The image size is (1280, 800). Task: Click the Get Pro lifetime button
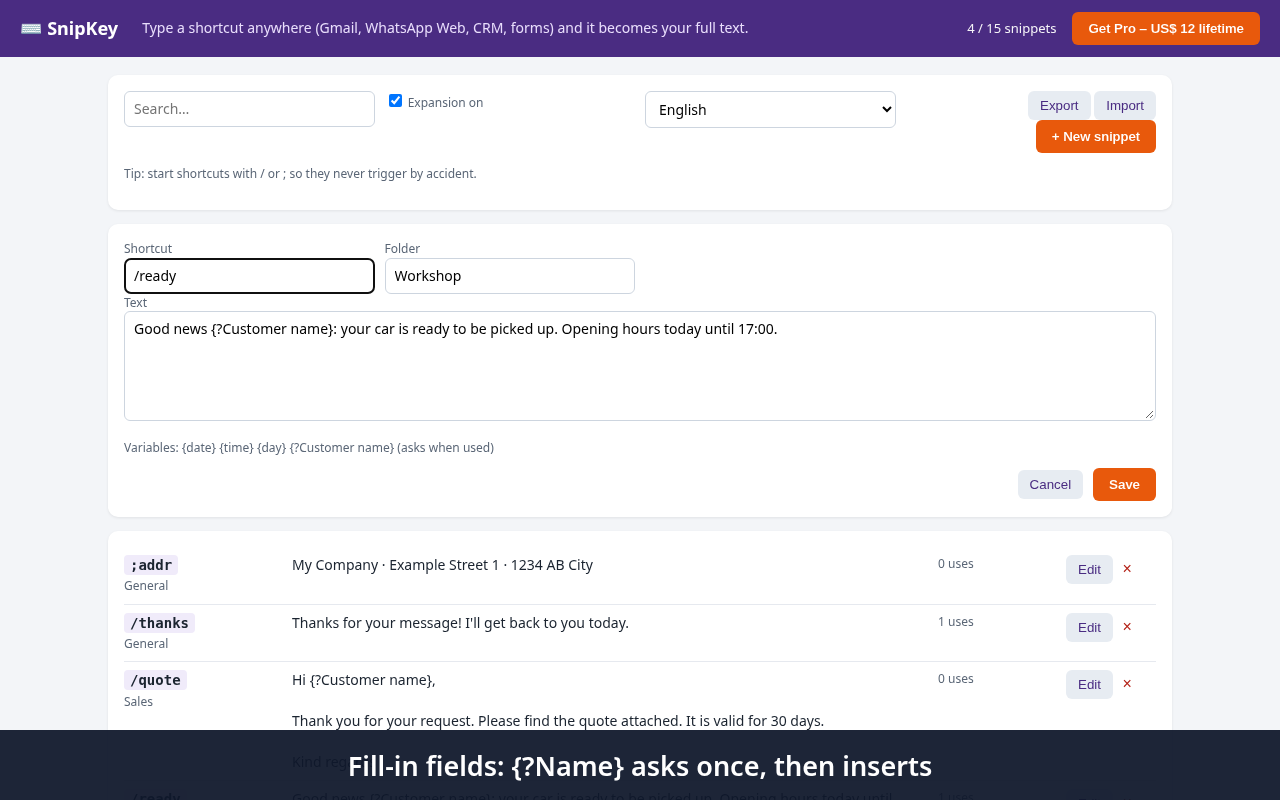1166,28
